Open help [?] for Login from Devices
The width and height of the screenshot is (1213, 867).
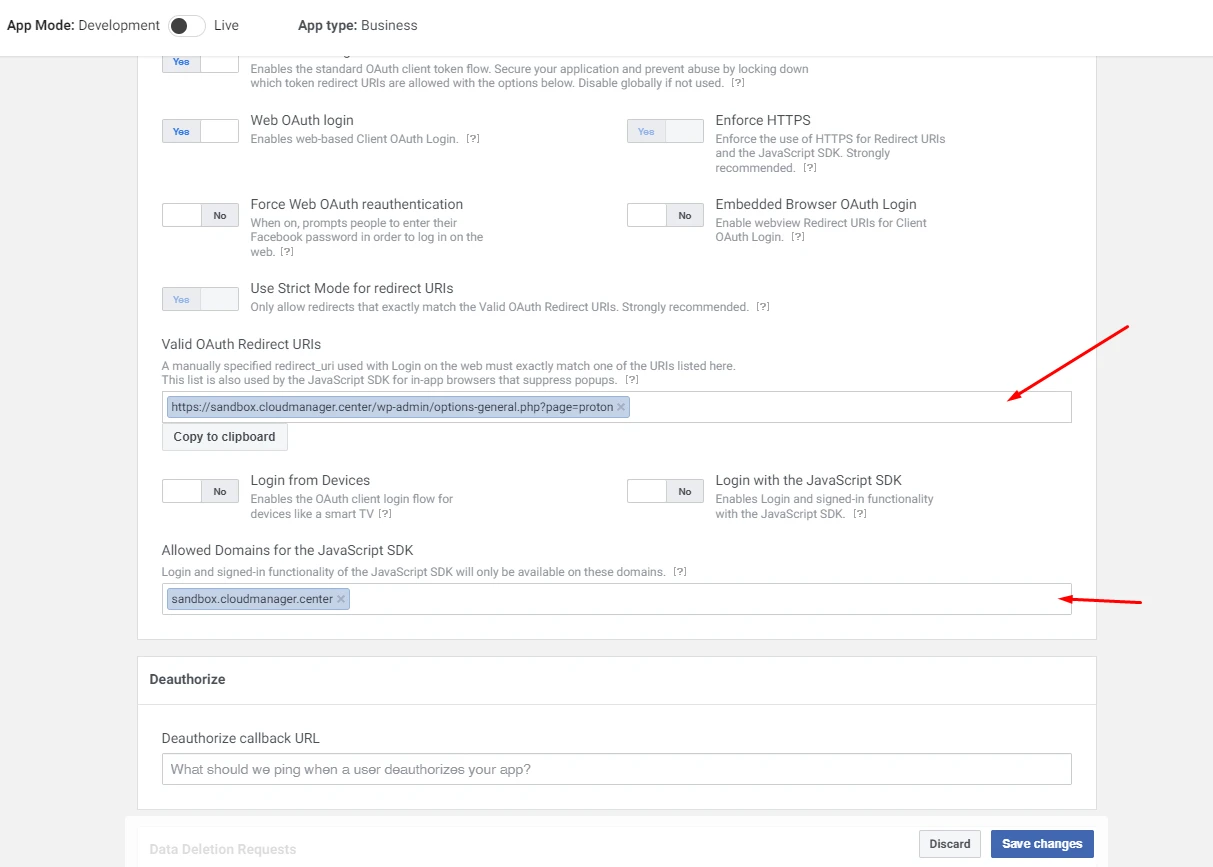pos(385,514)
